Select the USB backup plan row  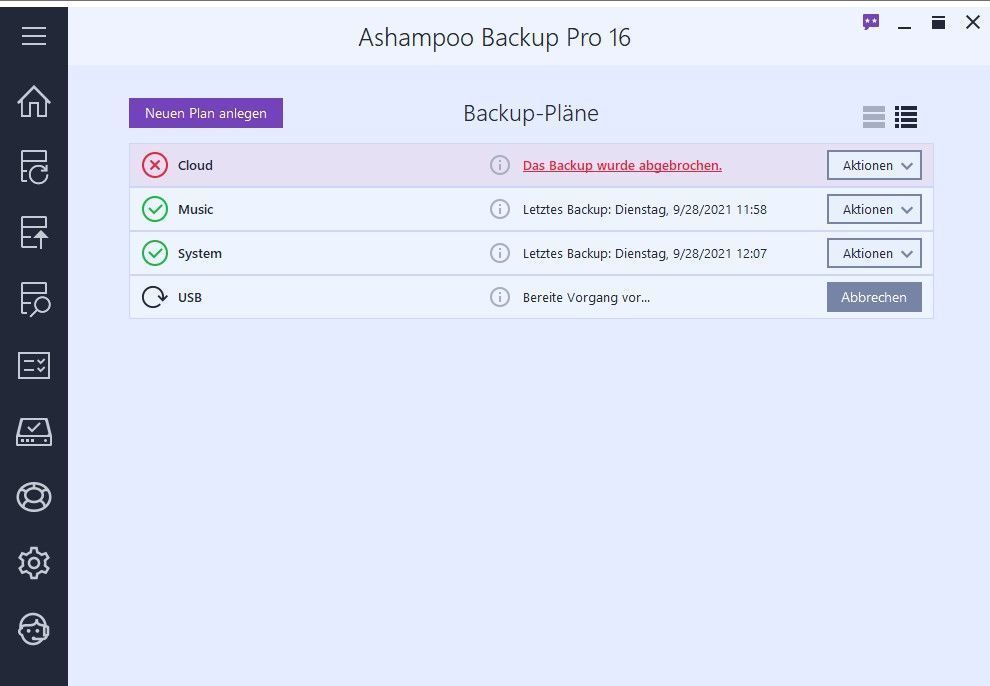pyautogui.click(x=320, y=297)
